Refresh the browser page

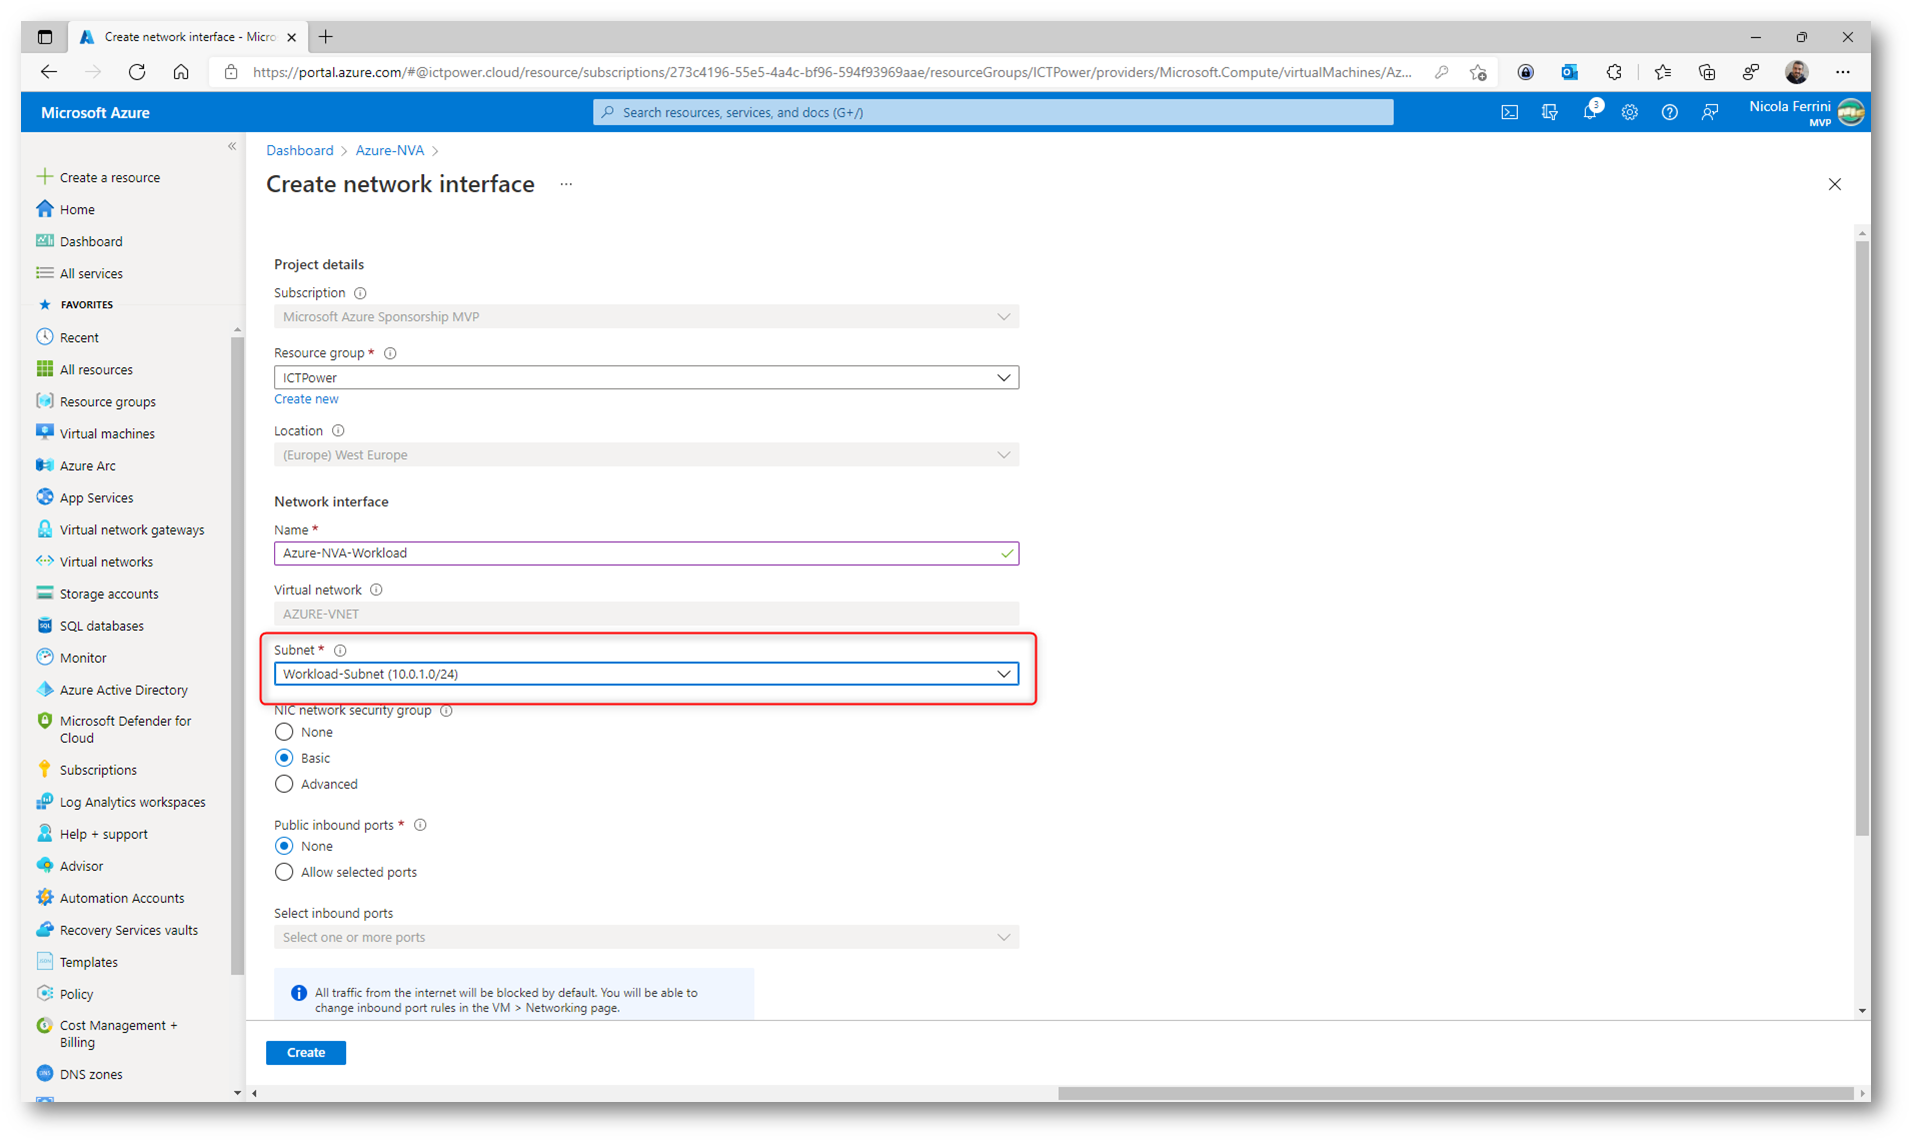(x=137, y=72)
